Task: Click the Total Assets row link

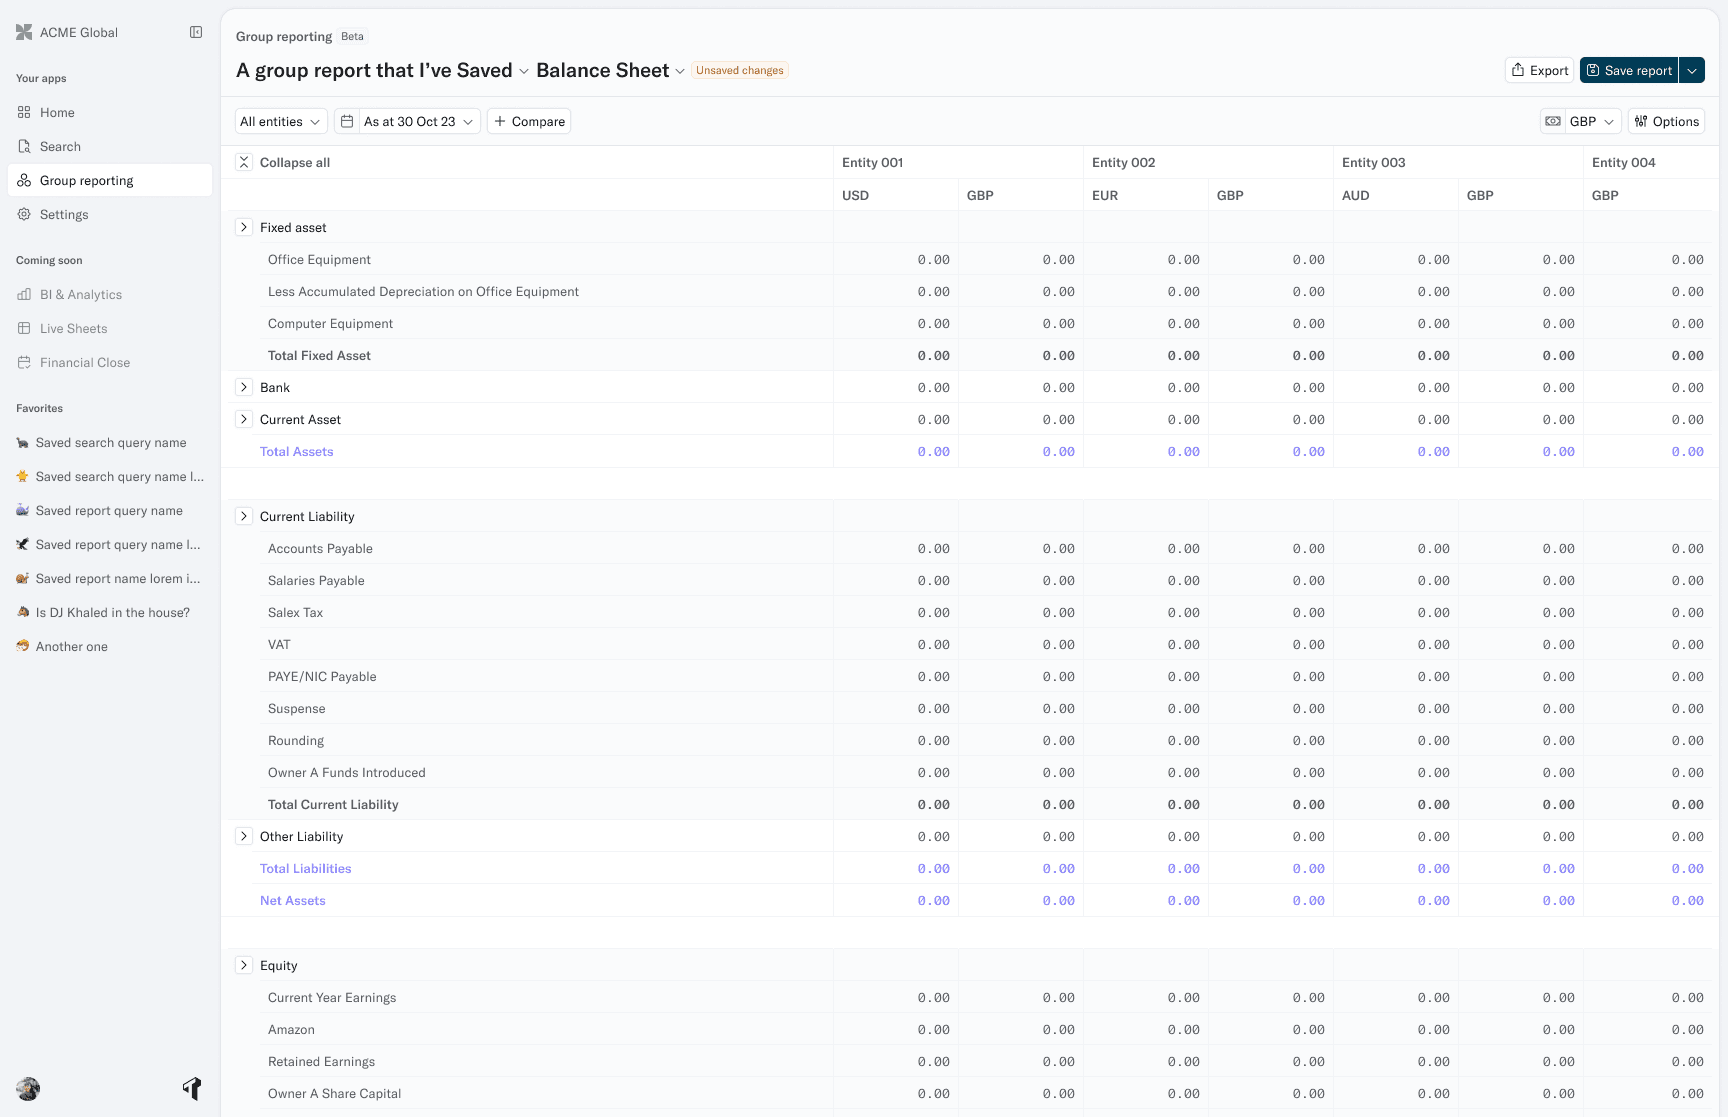Action: point(296,452)
